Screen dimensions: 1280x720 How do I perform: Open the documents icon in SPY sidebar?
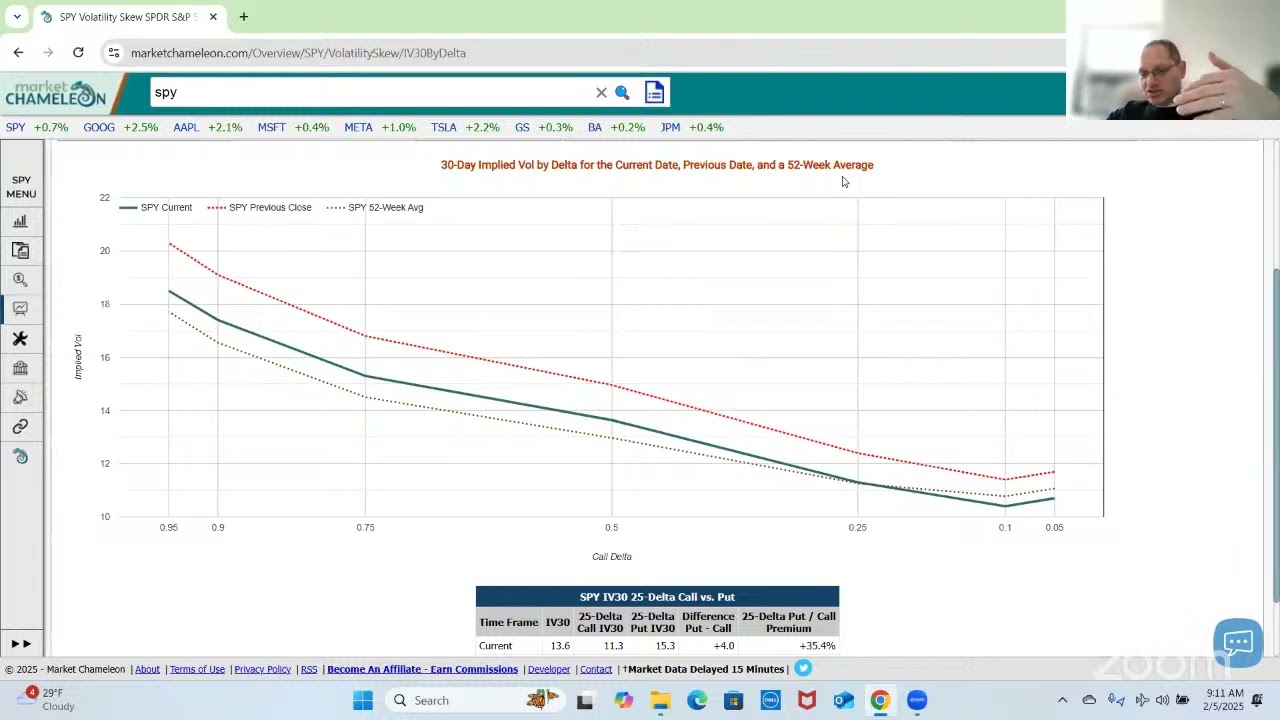point(20,250)
